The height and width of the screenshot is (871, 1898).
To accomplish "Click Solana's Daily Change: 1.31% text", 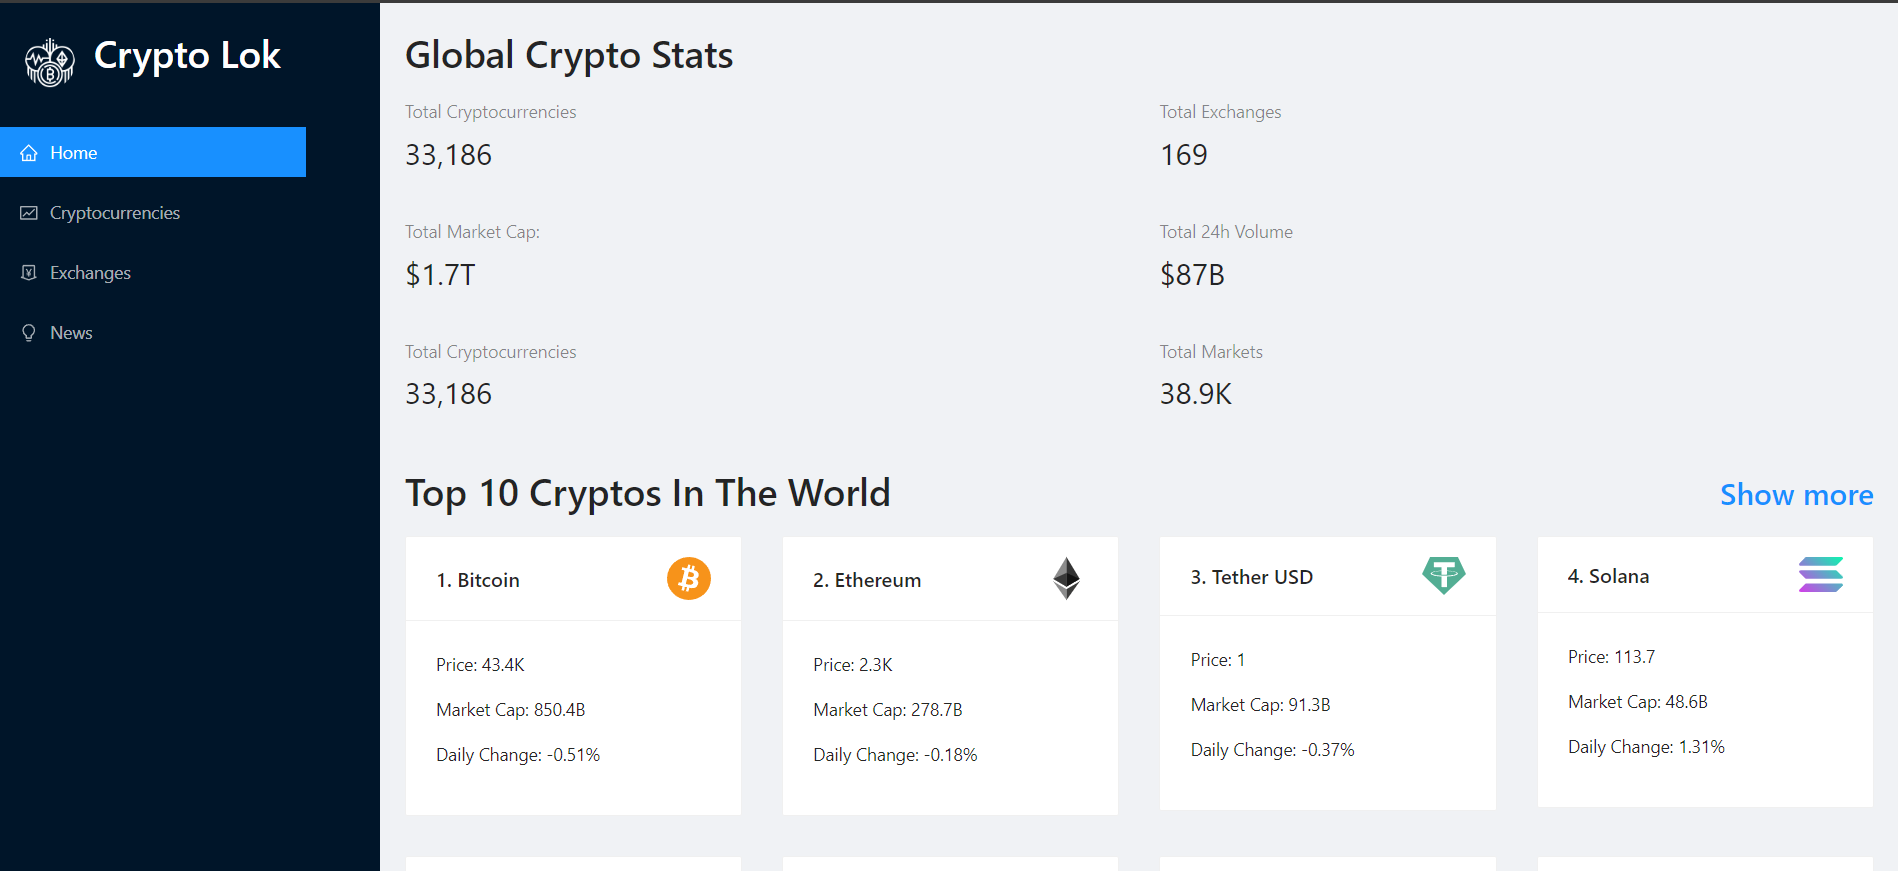I will pos(1646,747).
